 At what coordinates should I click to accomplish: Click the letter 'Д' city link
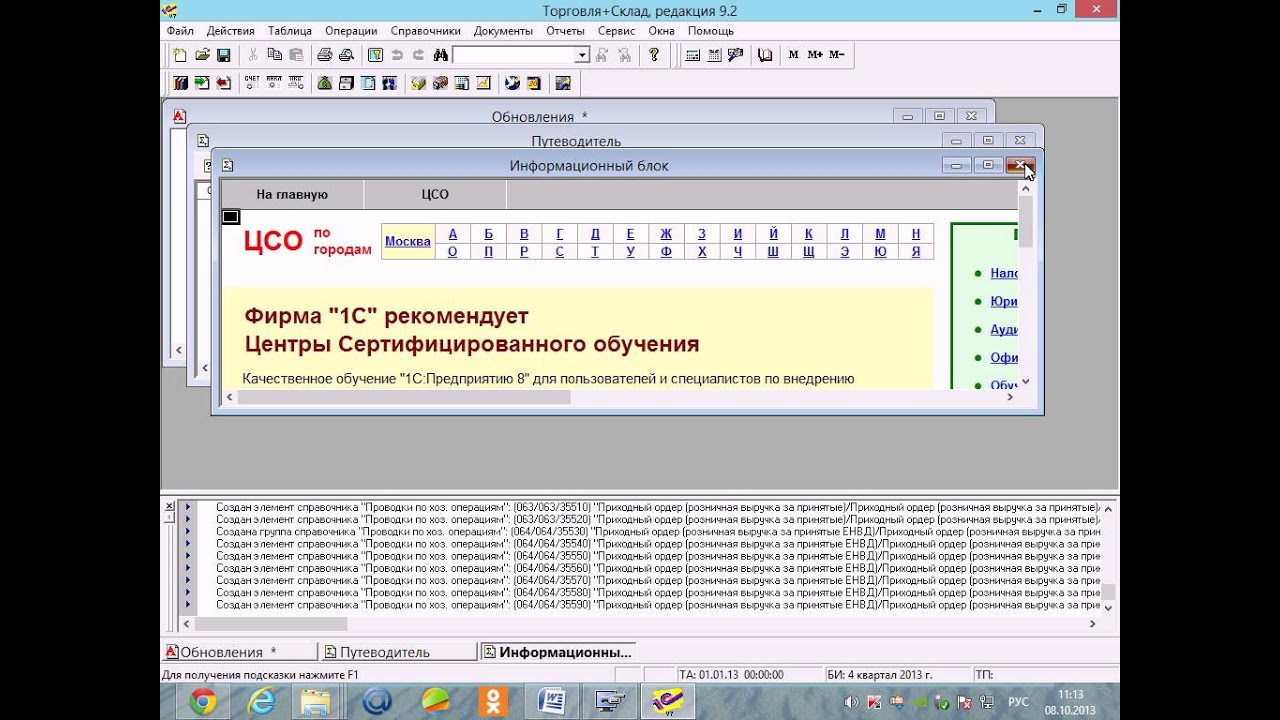[x=595, y=233]
